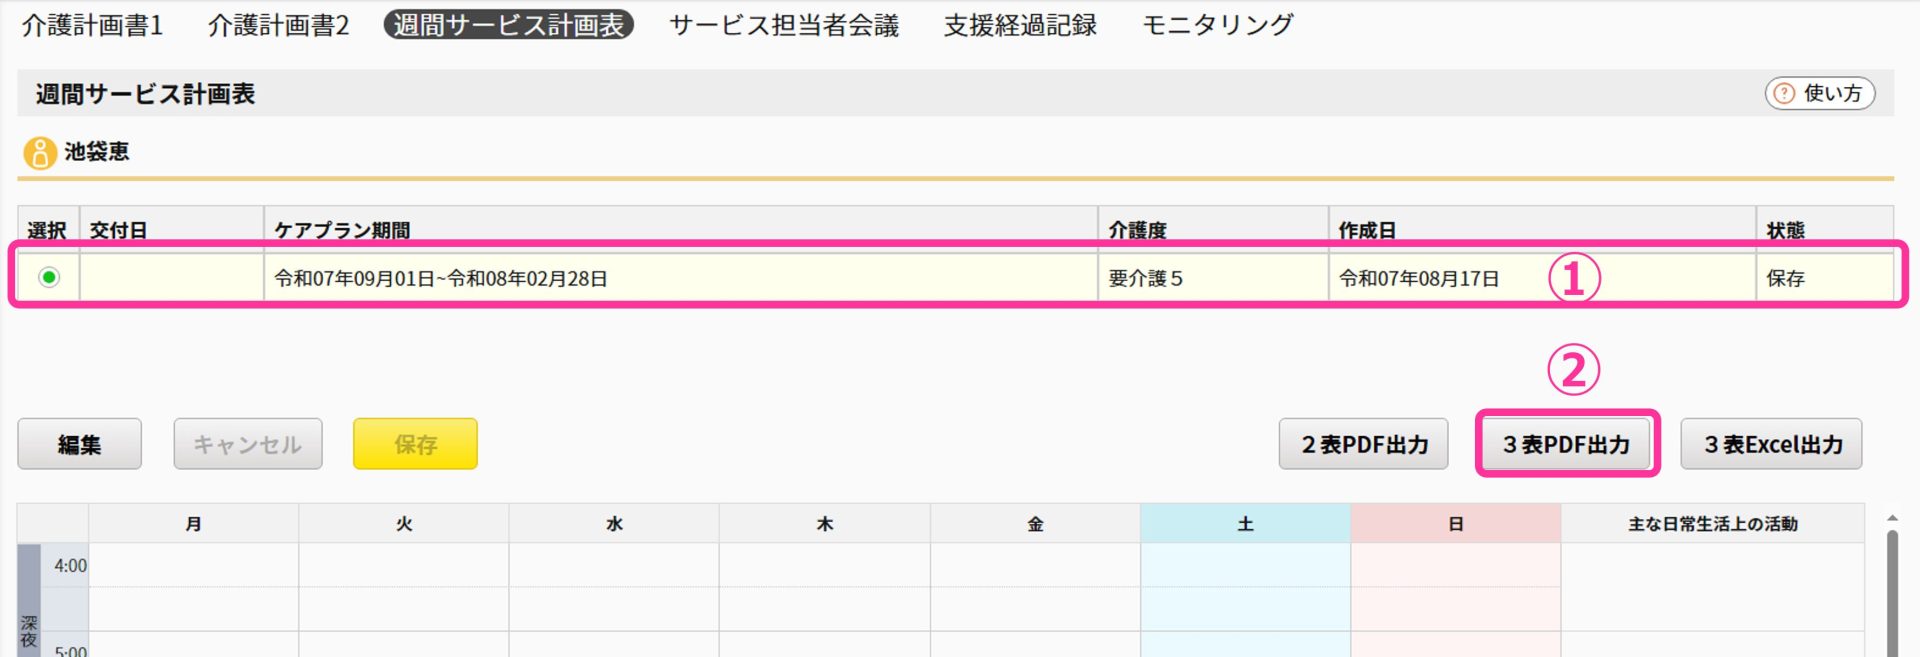Click the 3表PDF出力 button
Image resolution: width=1920 pixels, height=657 pixels.
tap(1566, 444)
